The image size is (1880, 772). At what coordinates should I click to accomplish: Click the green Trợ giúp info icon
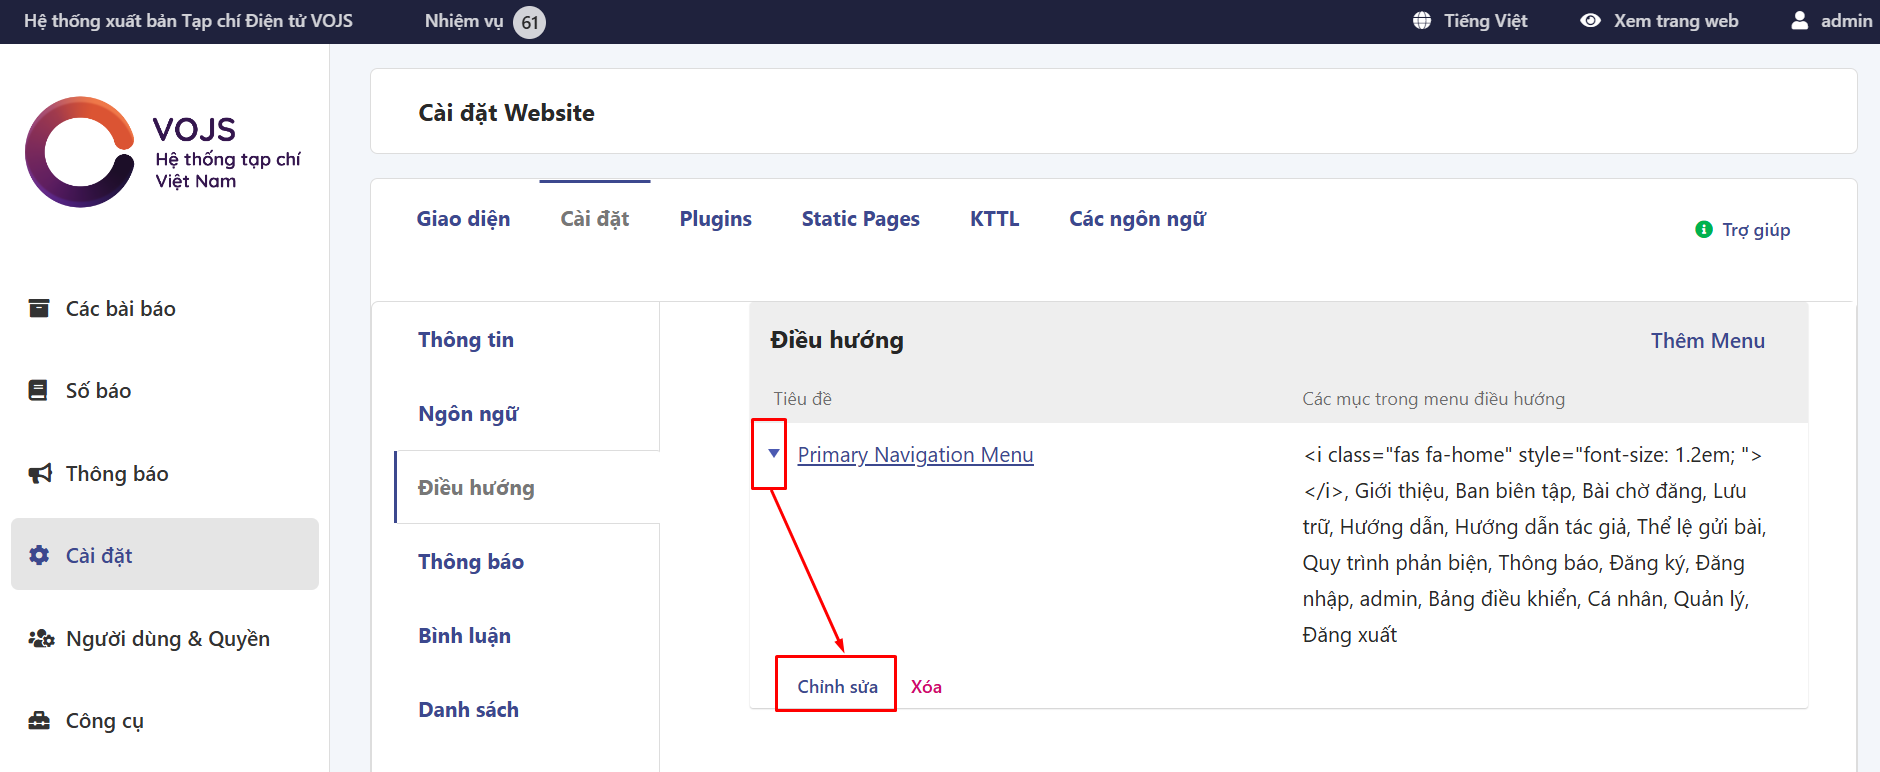pyautogui.click(x=1704, y=230)
